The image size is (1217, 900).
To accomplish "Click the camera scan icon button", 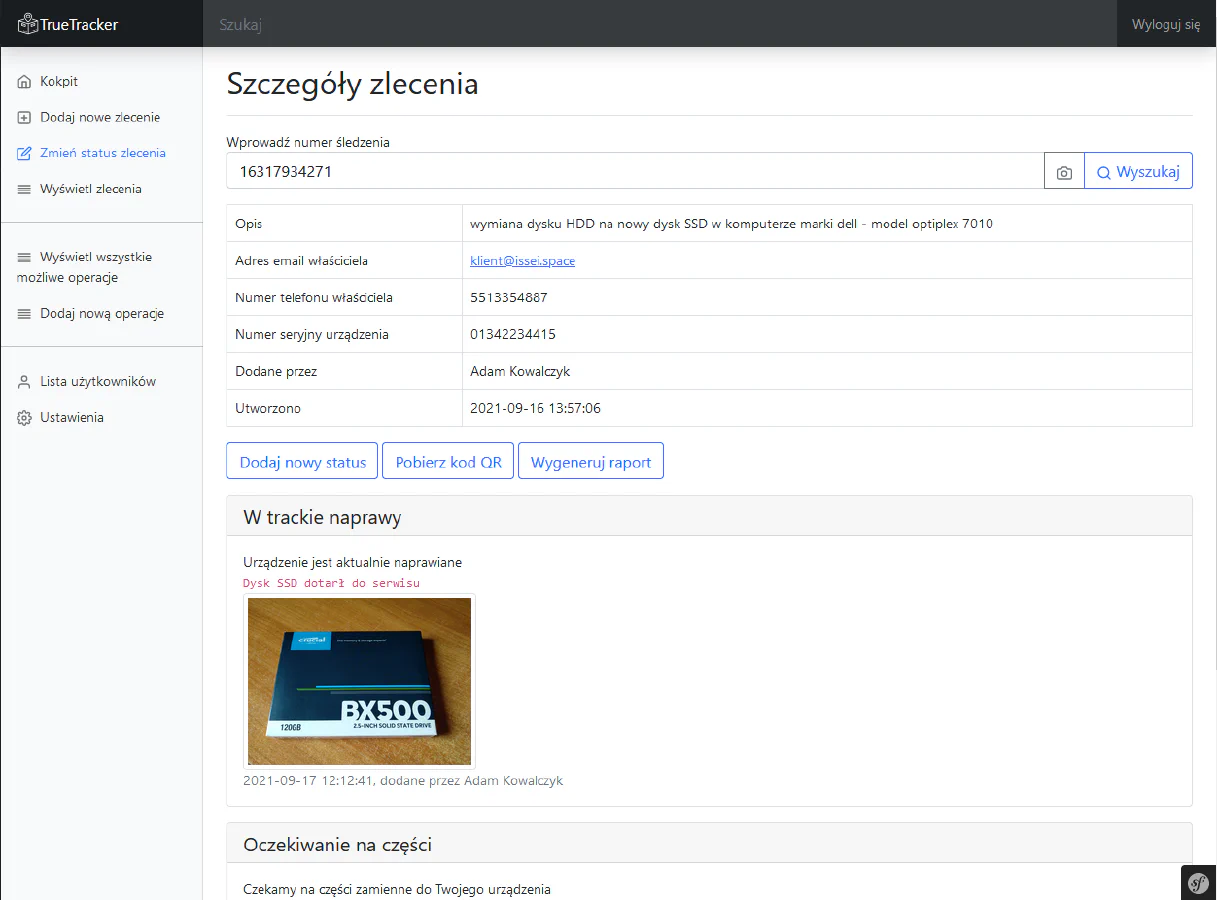I will click(x=1064, y=172).
